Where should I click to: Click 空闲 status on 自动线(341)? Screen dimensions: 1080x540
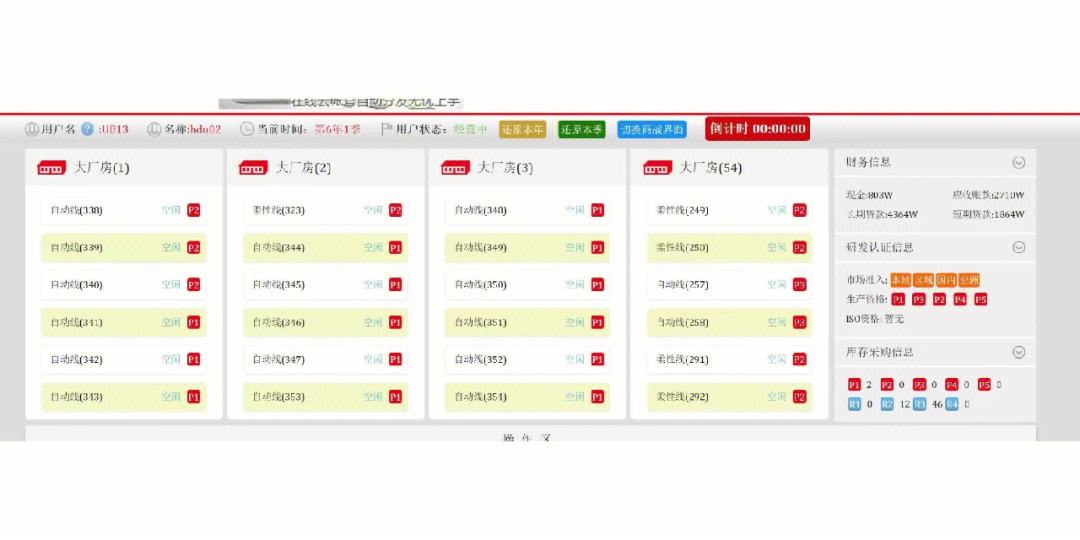[171, 322]
